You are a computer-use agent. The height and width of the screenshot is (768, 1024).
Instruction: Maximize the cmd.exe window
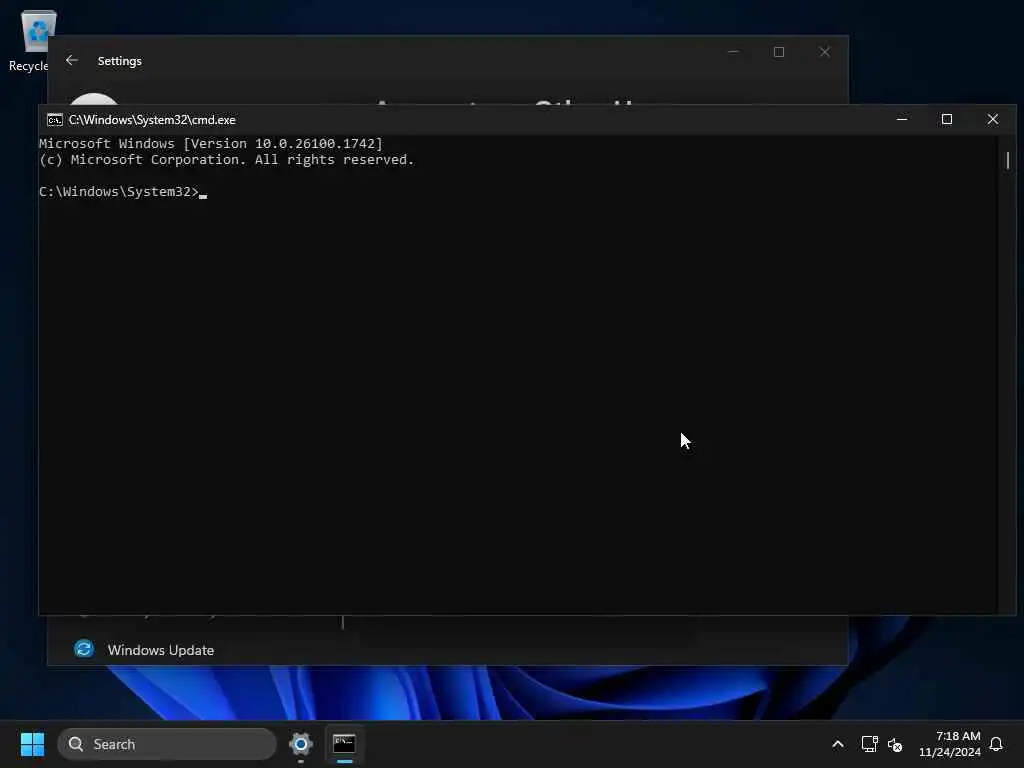[947, 119]
